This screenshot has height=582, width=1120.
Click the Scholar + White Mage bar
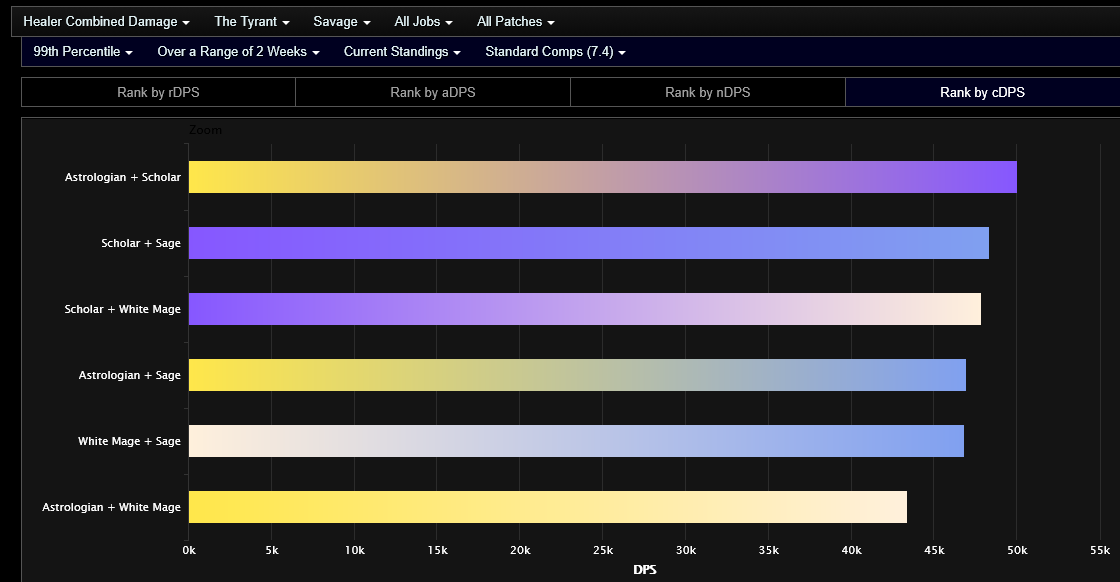584,309
